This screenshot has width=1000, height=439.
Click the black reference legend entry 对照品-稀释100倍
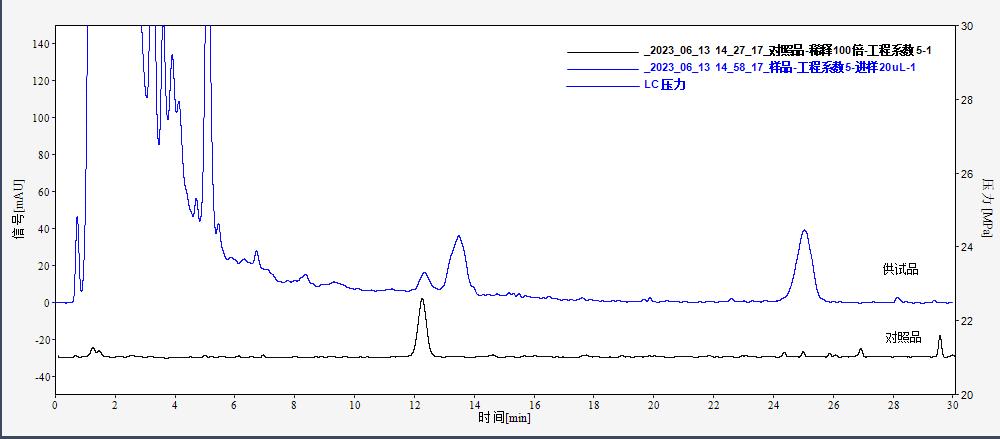click(789, 50)
